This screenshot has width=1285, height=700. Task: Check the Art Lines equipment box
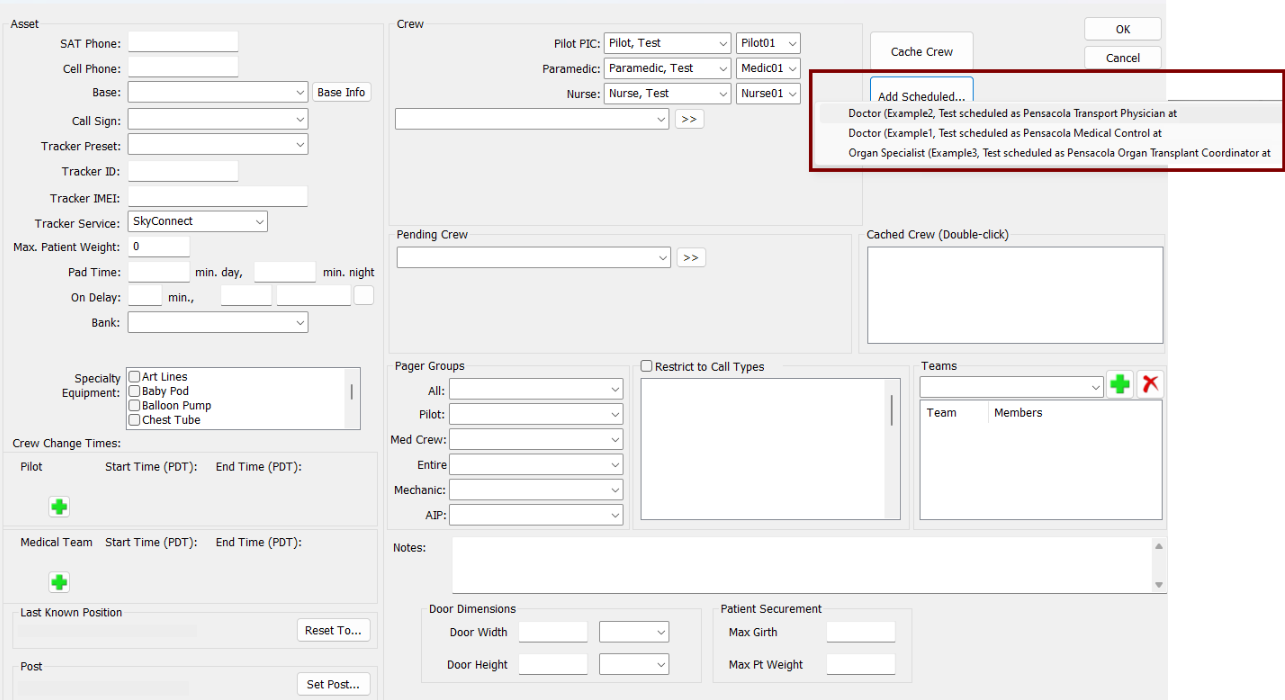coord(135,377)
